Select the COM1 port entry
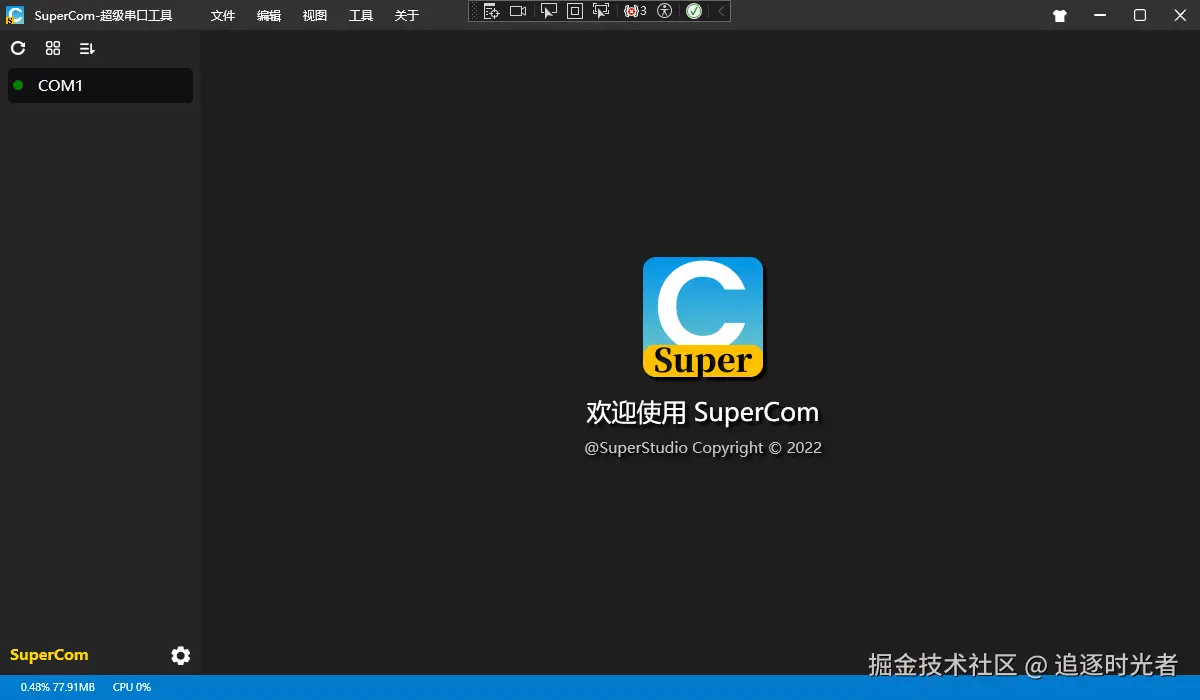Viewport: 1200px width, 700px height. click(100, 85)
